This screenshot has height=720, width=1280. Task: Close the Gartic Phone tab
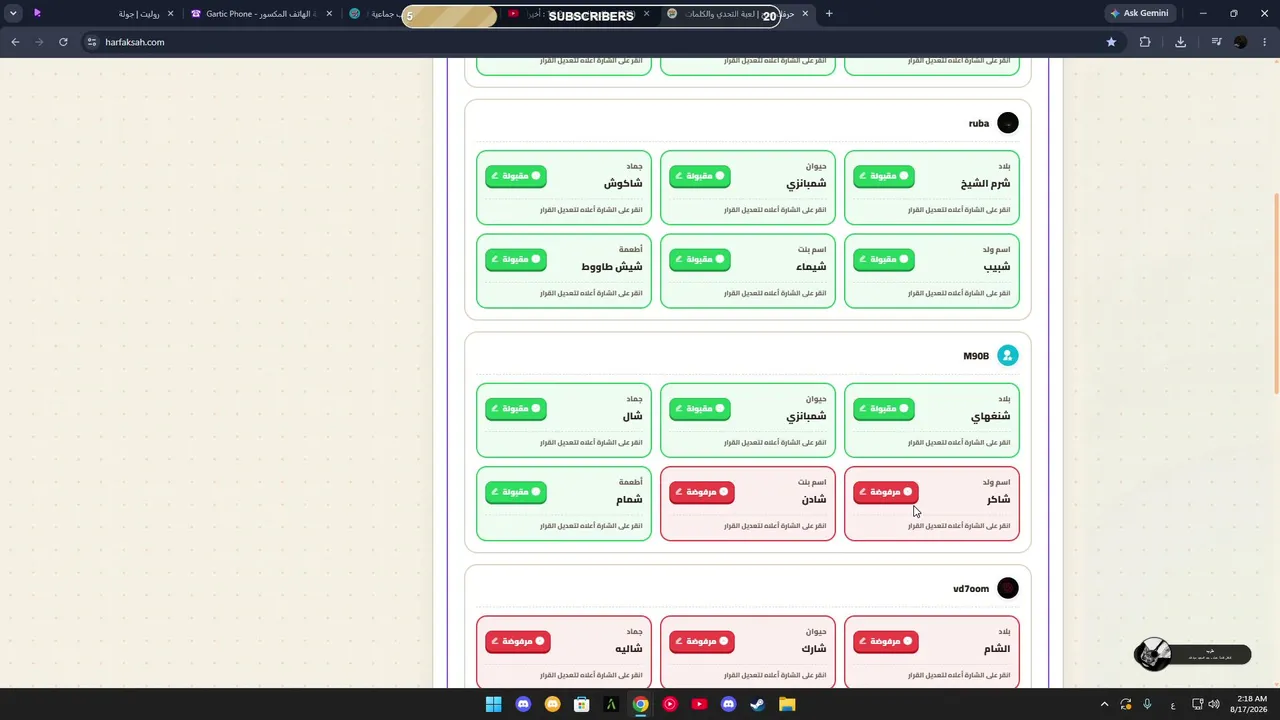[x=329, y=14]
